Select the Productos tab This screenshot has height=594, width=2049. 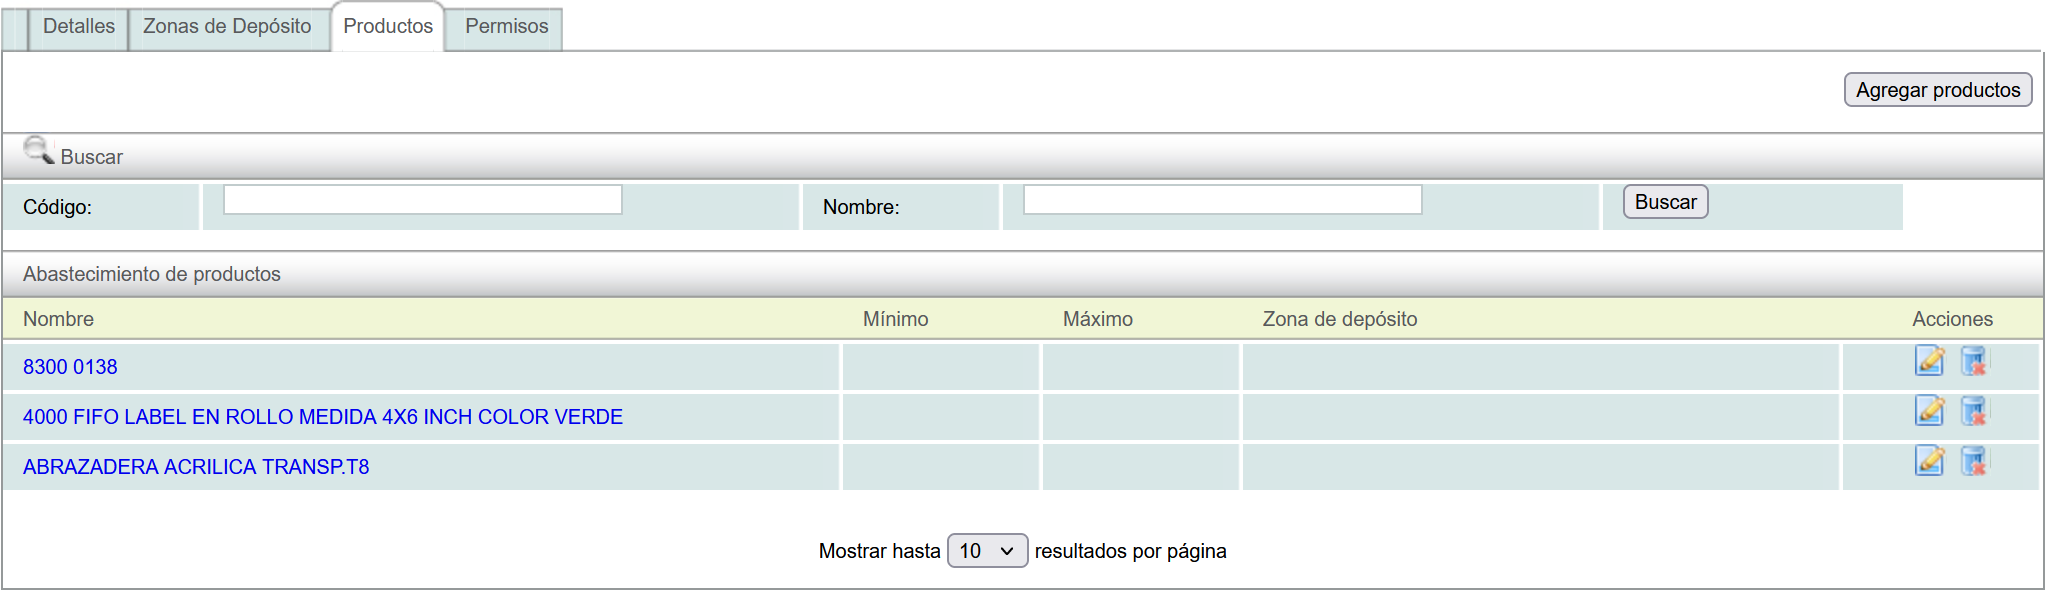pyautogui.click(x=388, y=27)
